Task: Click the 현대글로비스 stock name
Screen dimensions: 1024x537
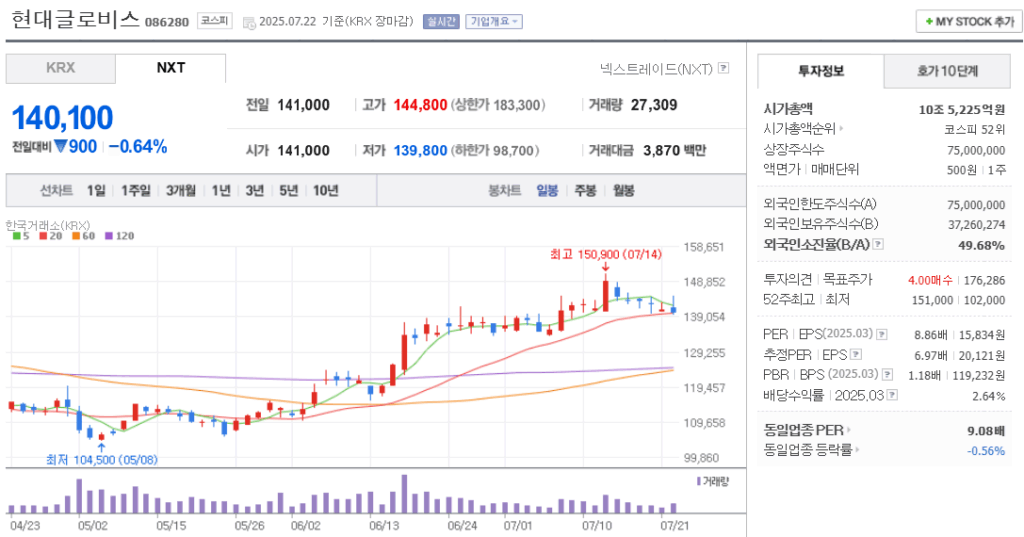Action: click(75, 19)
